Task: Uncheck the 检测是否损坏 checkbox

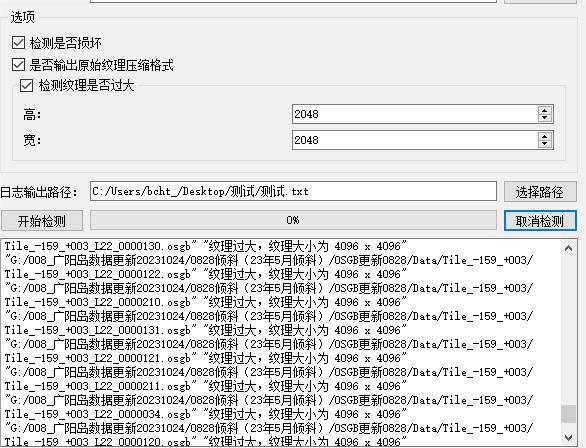Action: click(x=18, y=43)
